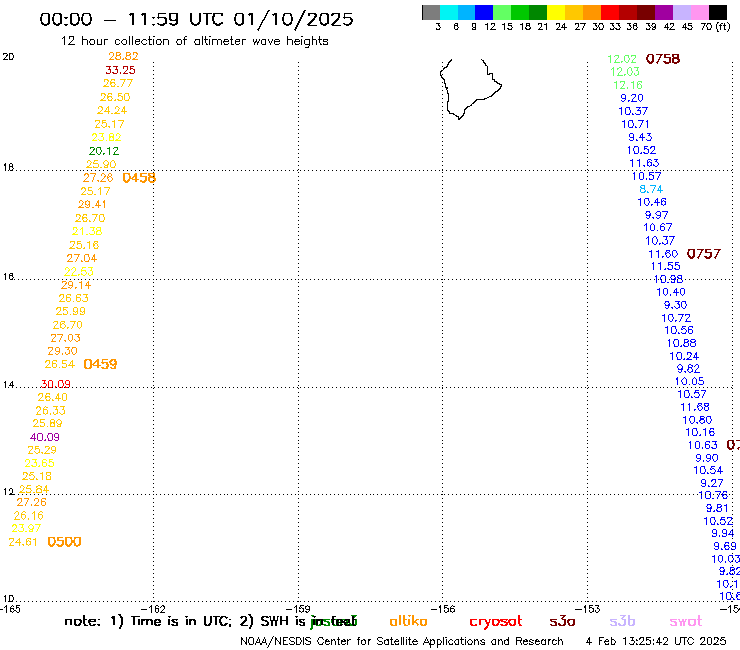
Task: Select the 9.30 wave height reading
Action: tap(675, 305)
